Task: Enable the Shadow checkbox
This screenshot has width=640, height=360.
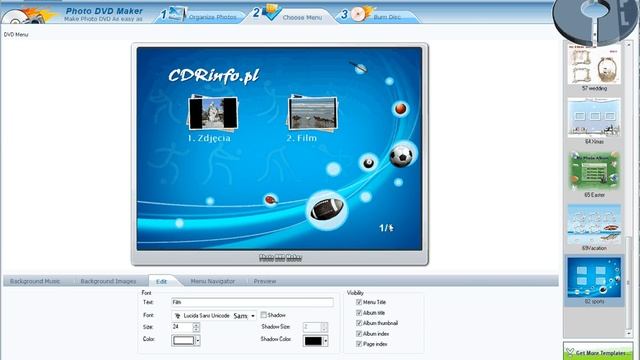Action: pos(264,315)
